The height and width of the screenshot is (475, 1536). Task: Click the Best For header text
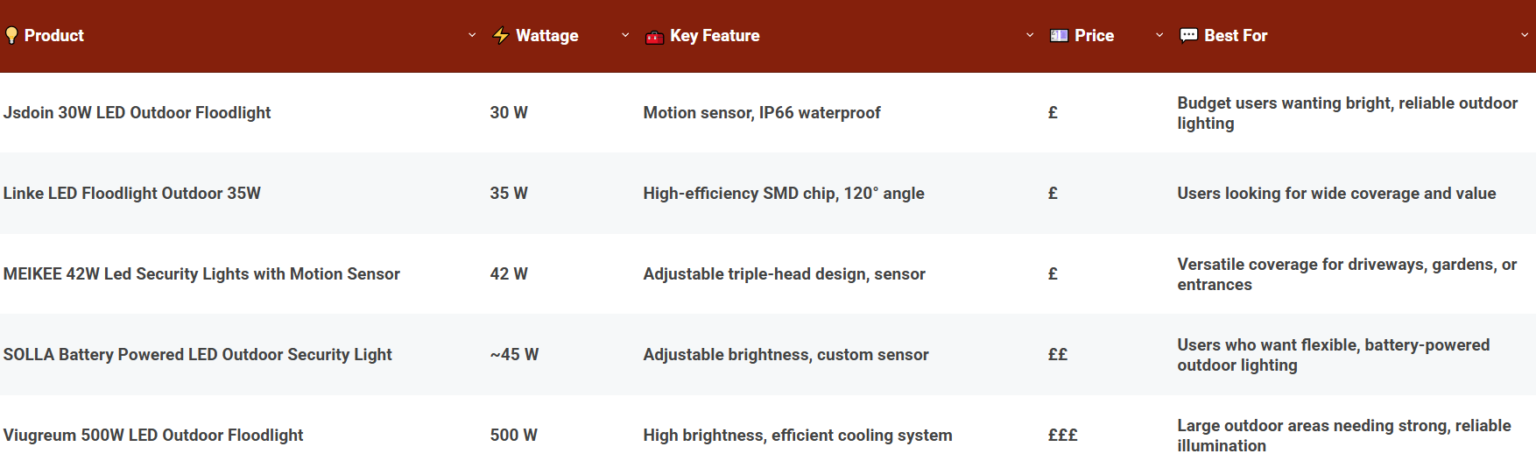pos(1235,36)
